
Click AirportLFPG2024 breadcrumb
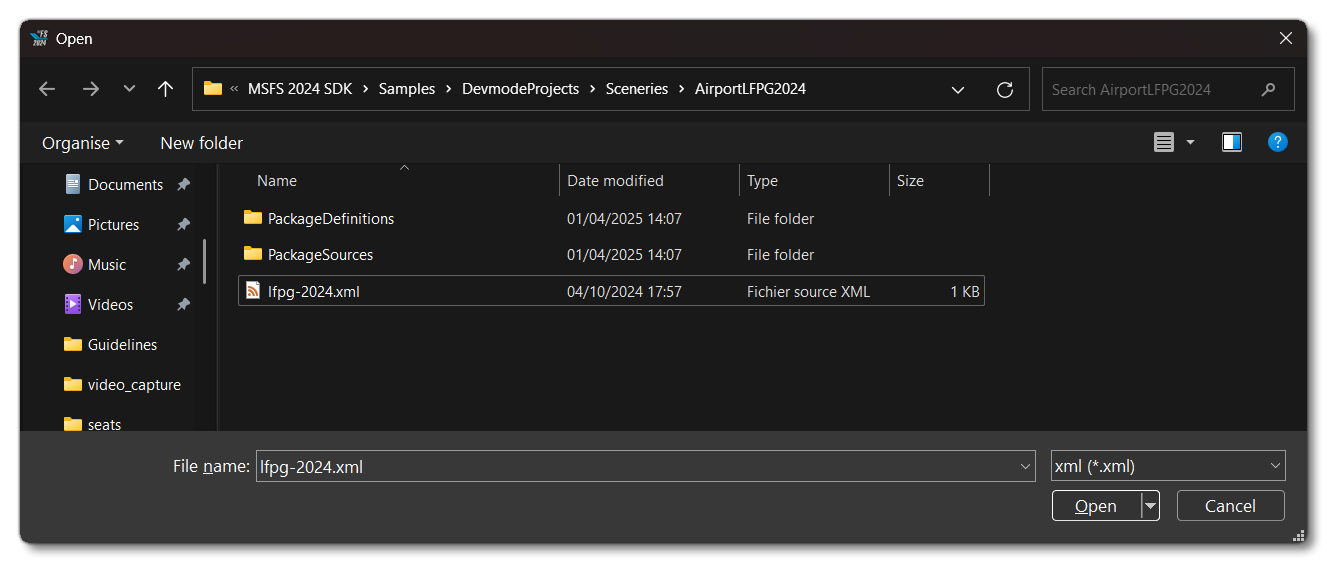click(x=750, y=89)
